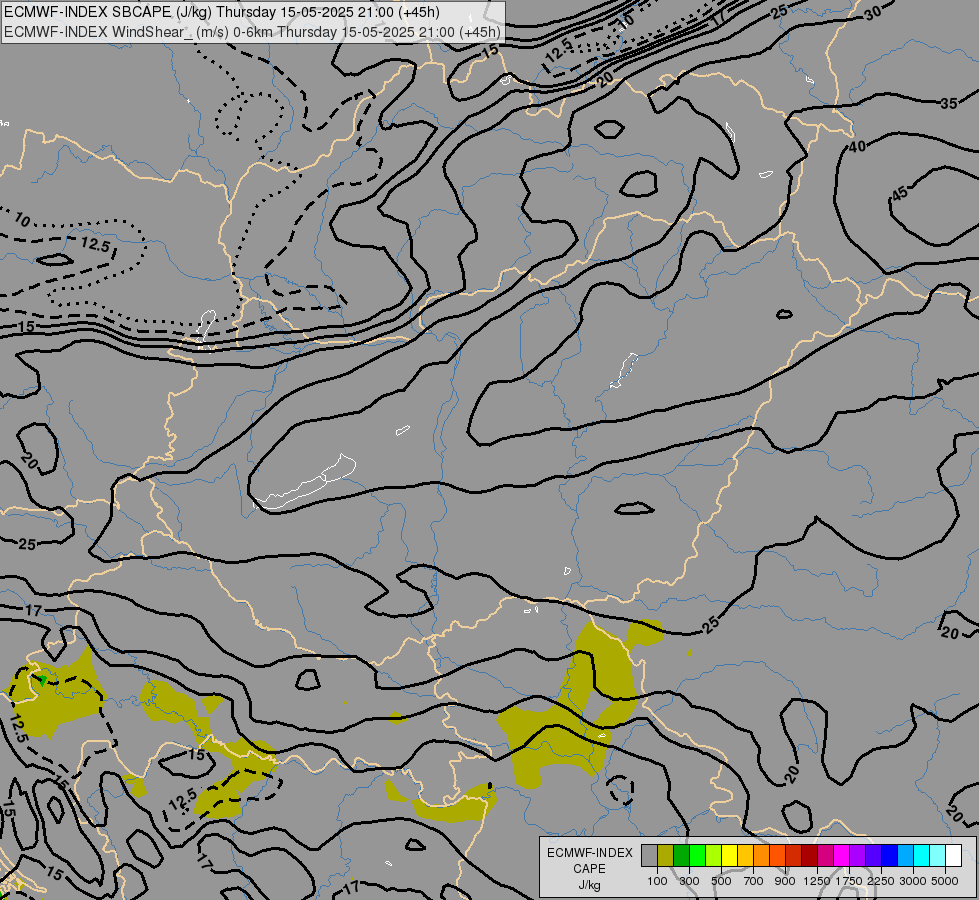Select the 900 legend tick value
This screenshot has height=900, width=979.
pyautogui.click(x=785, y=881)
